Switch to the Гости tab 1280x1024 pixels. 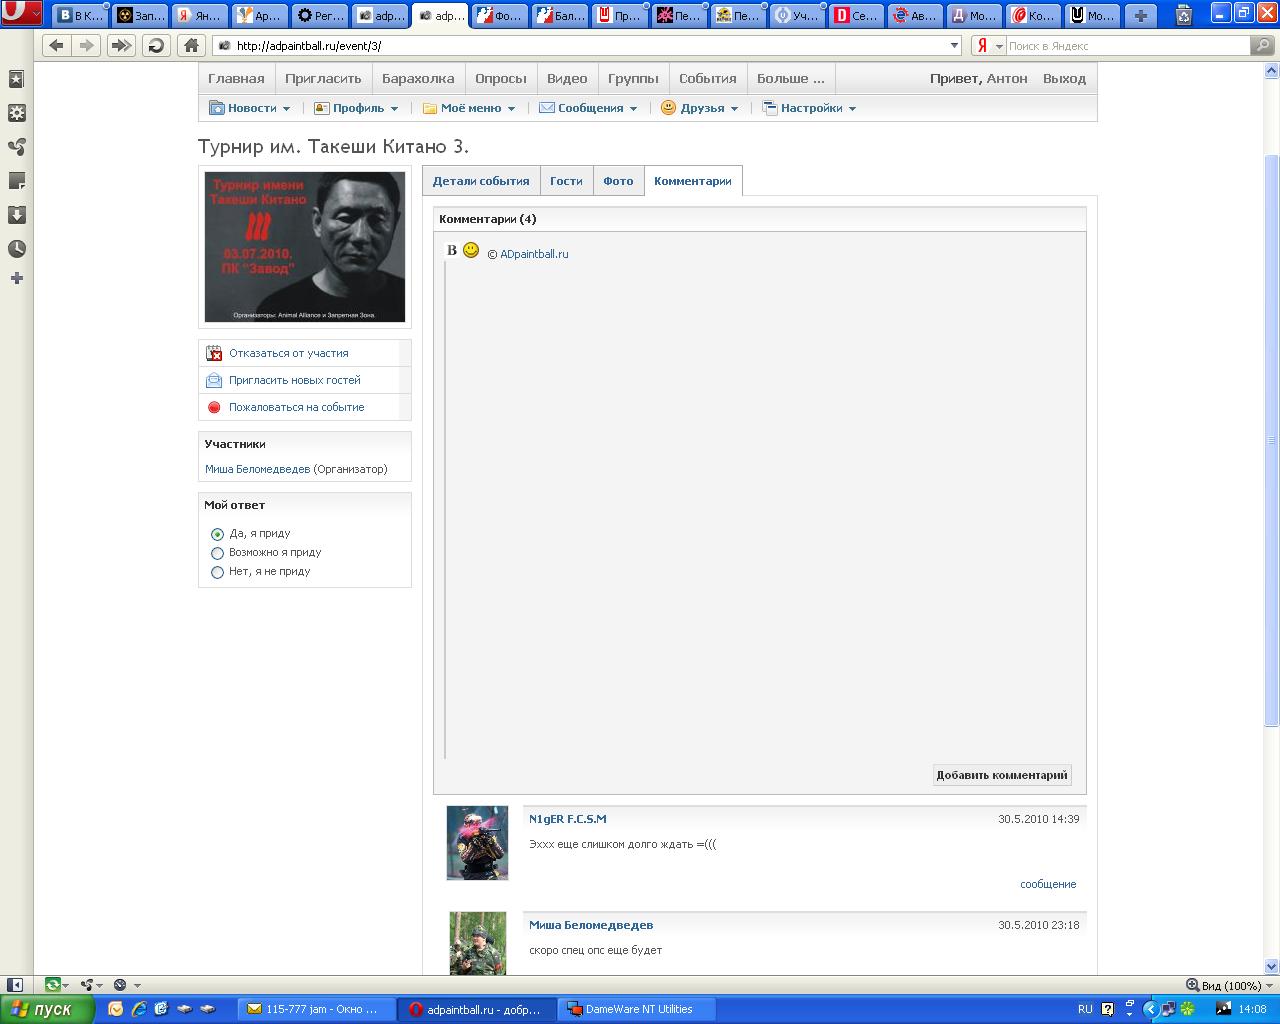coord(566,181)
